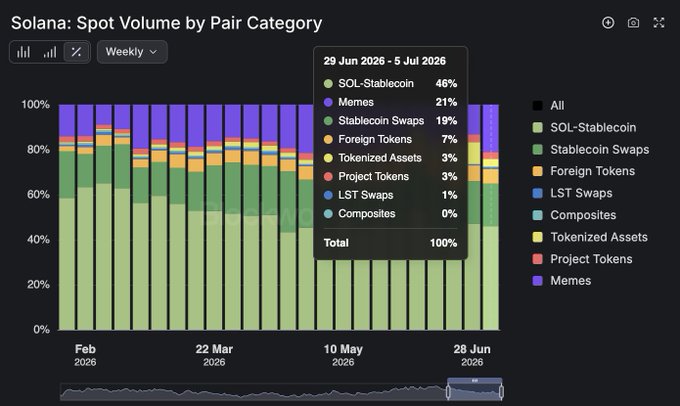
Task: Click the right range slider handle
Action: pos(501,392)
